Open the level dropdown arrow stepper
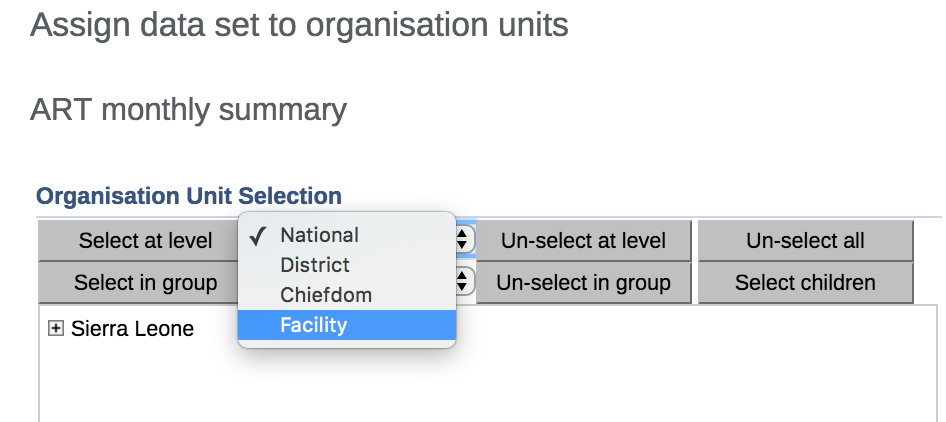Viewport: 946px width, 422px height. [x=463, y=240]
